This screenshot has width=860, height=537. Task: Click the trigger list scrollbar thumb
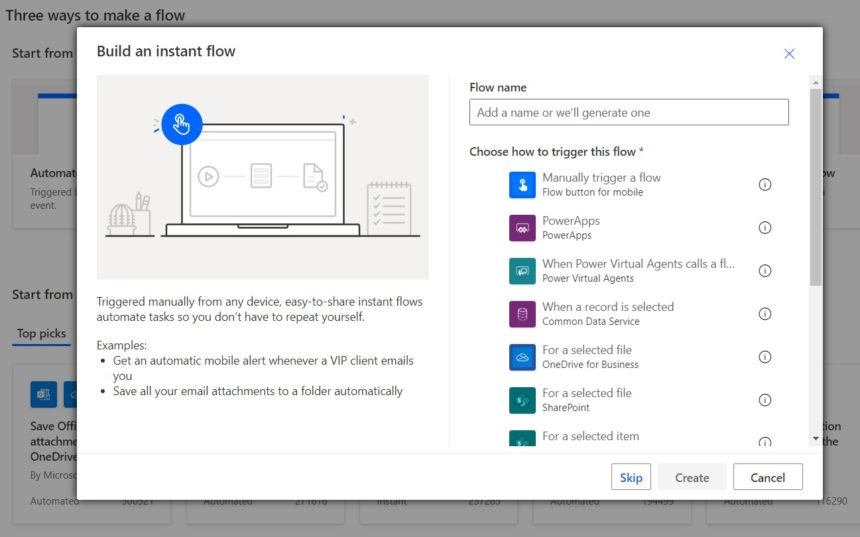coord(816,186)
